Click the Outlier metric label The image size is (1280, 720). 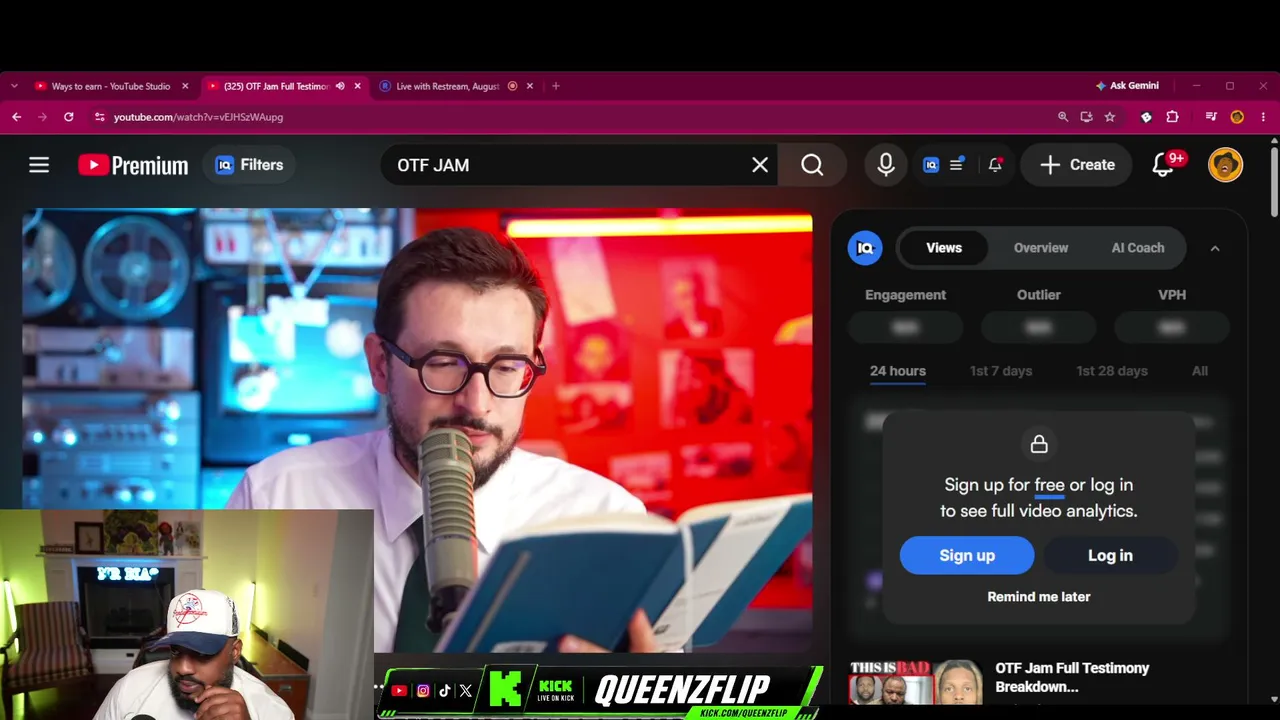click(1039, 295)
